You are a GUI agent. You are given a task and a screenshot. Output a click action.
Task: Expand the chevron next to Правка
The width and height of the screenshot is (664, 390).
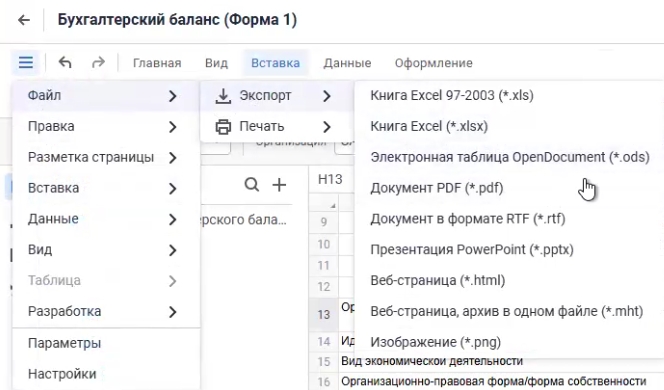coord(172,127)
